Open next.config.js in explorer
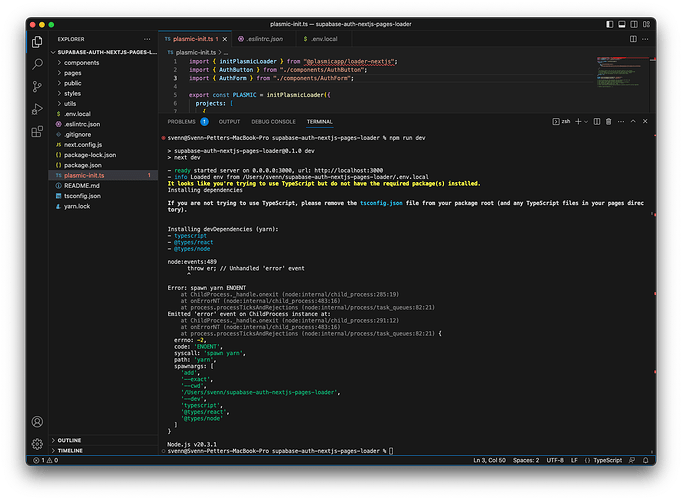The image size is (682, 500). click(x=103, y=145)
